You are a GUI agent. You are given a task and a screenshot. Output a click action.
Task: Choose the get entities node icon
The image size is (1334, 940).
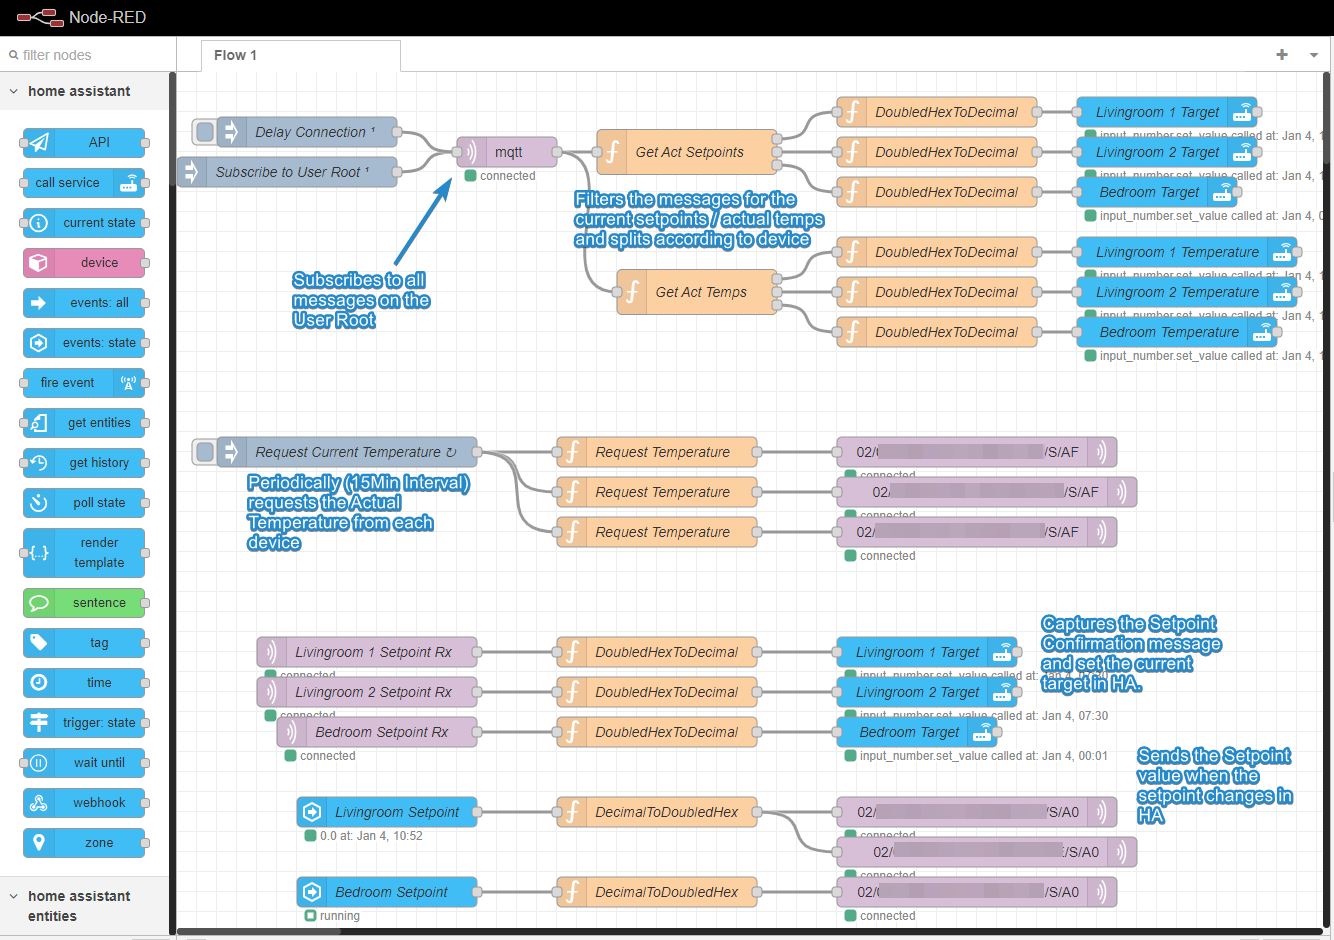[x=39, y=423]
